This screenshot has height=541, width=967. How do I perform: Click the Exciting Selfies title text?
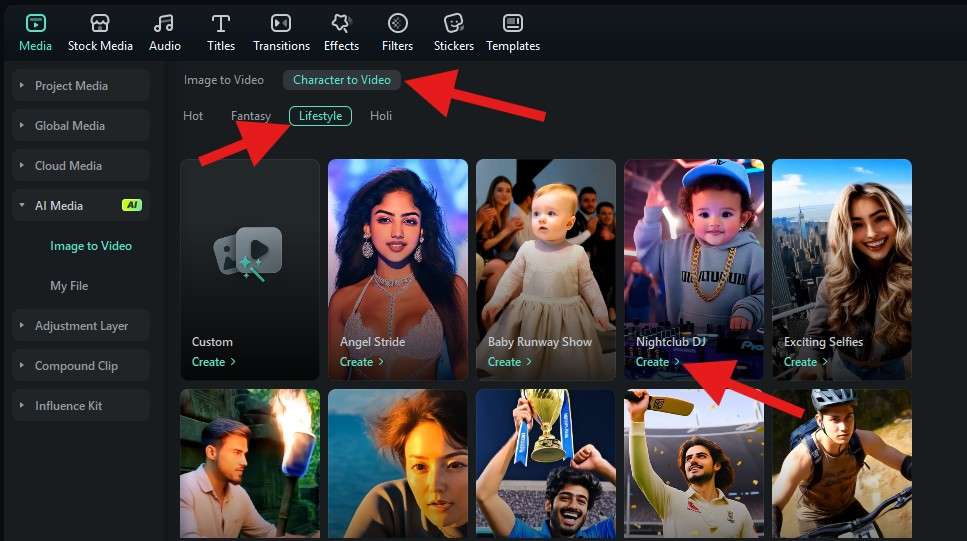(823, 342)
